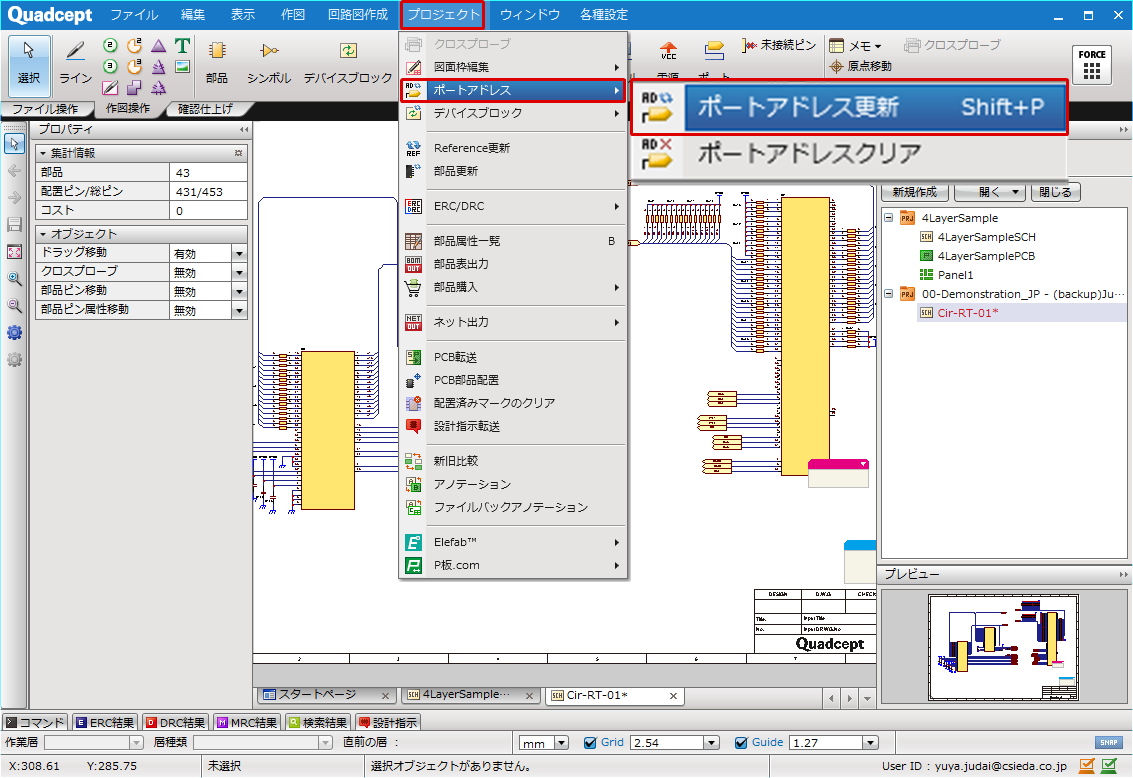Image resolution: width=1133 pixels, height=778 pixels.
Task: Select Reference更新 menu item
Action: (x=512, y=148)
